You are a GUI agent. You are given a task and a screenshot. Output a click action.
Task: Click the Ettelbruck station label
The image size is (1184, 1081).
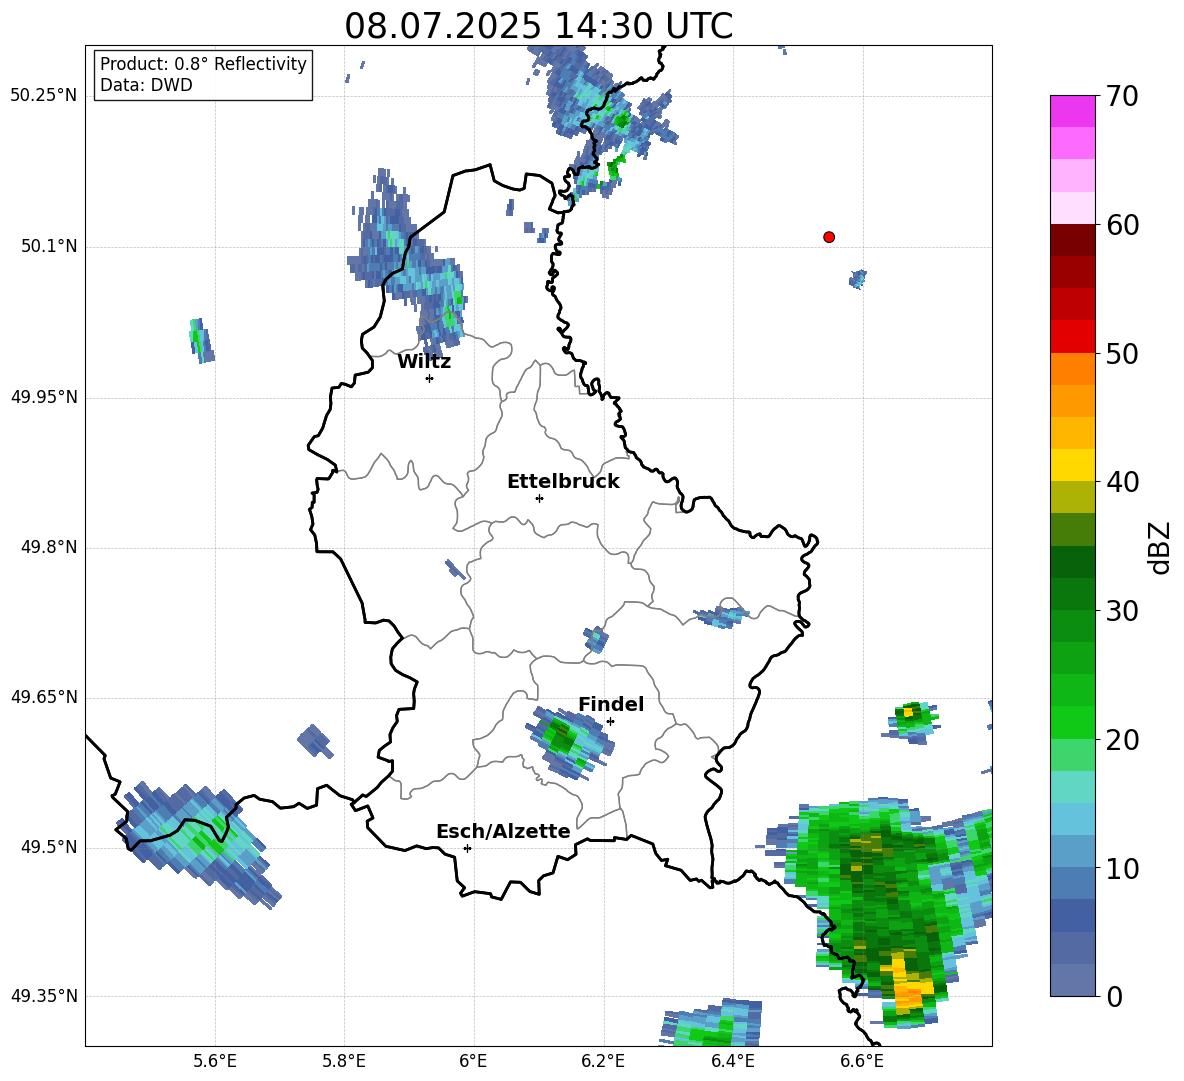[x=563, y=482]
